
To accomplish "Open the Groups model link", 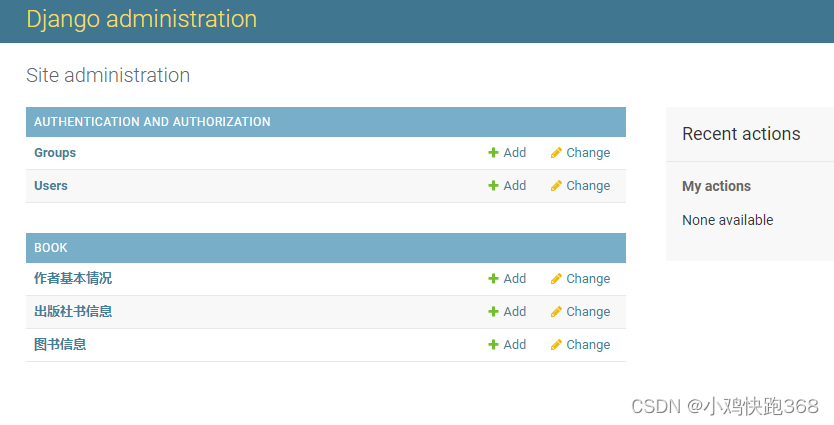I will 55,153.
